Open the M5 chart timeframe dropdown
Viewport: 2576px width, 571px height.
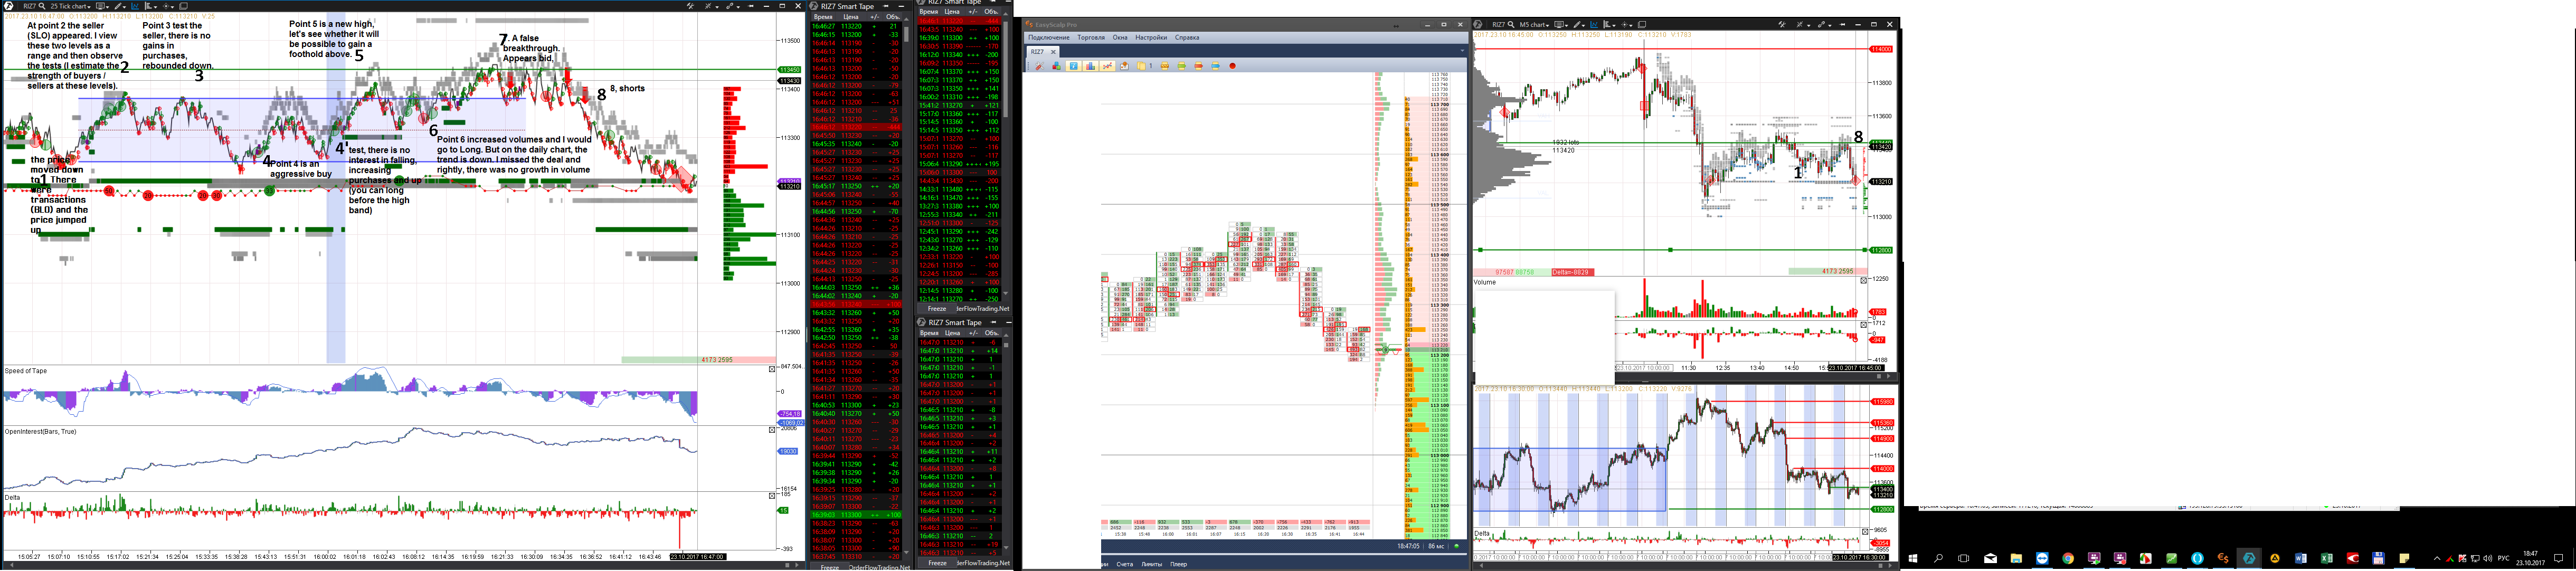[x=1535, y=25]
